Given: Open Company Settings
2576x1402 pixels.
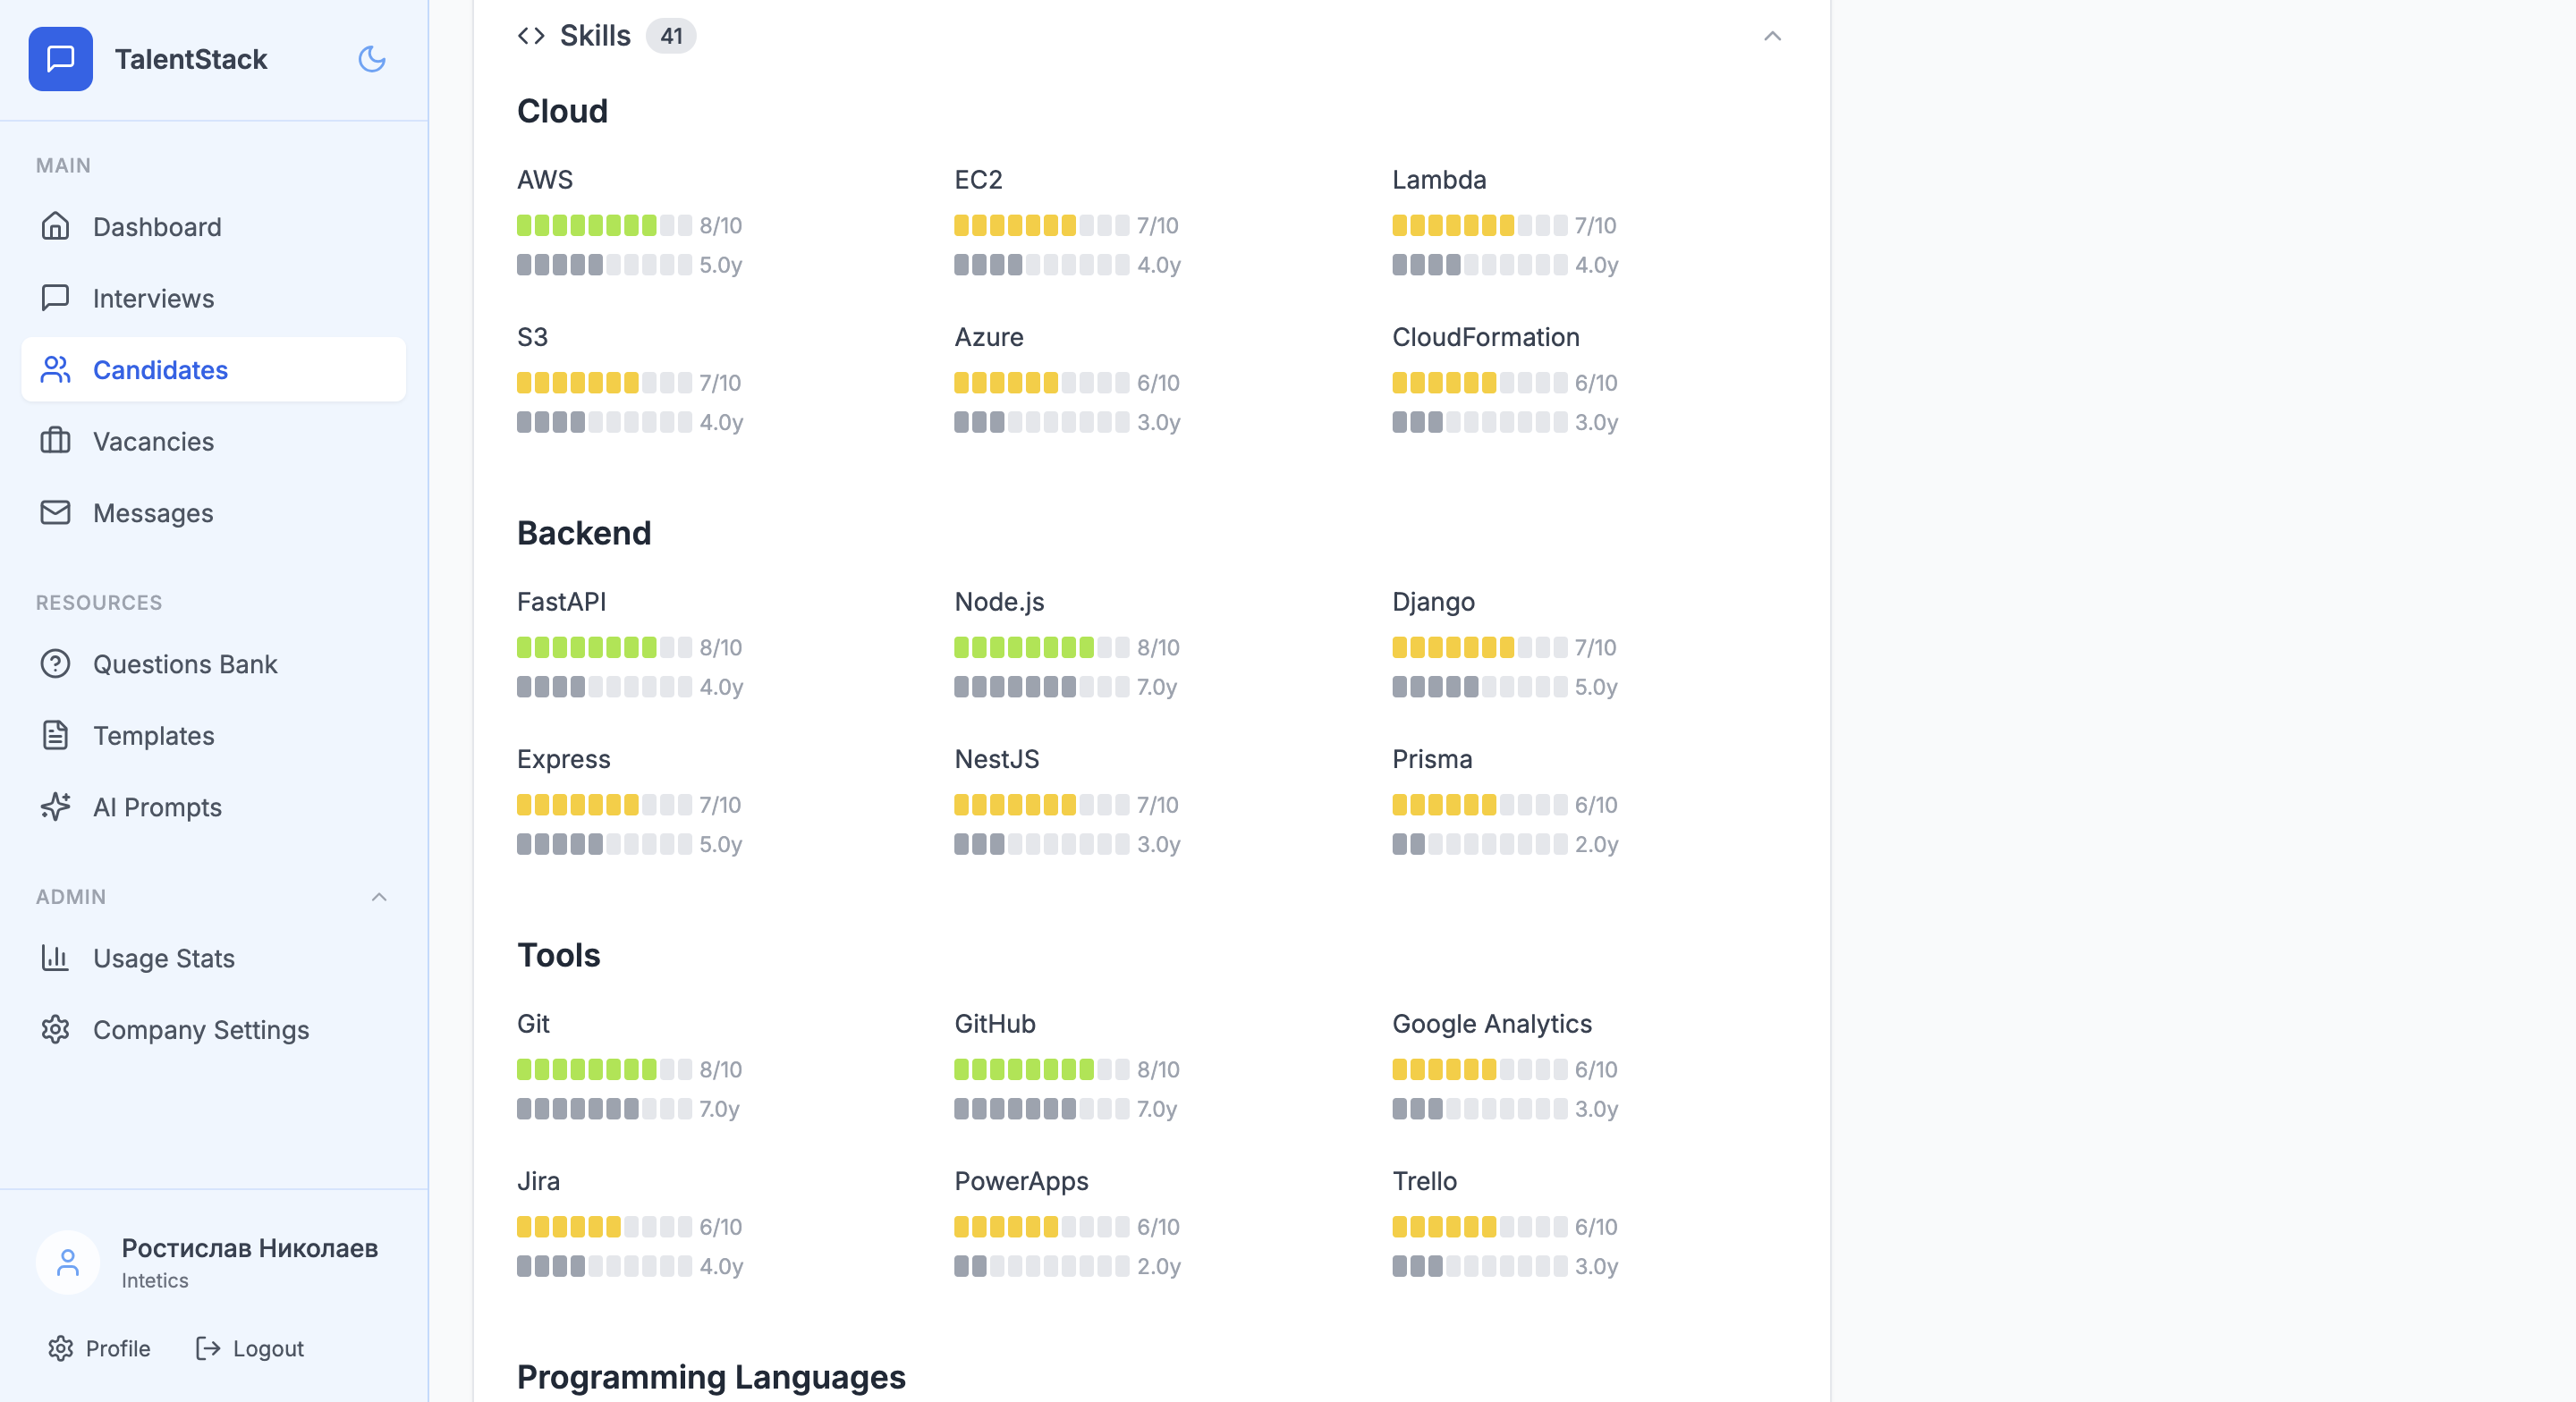Looking at the screenshot, I should coord(200,1030).
